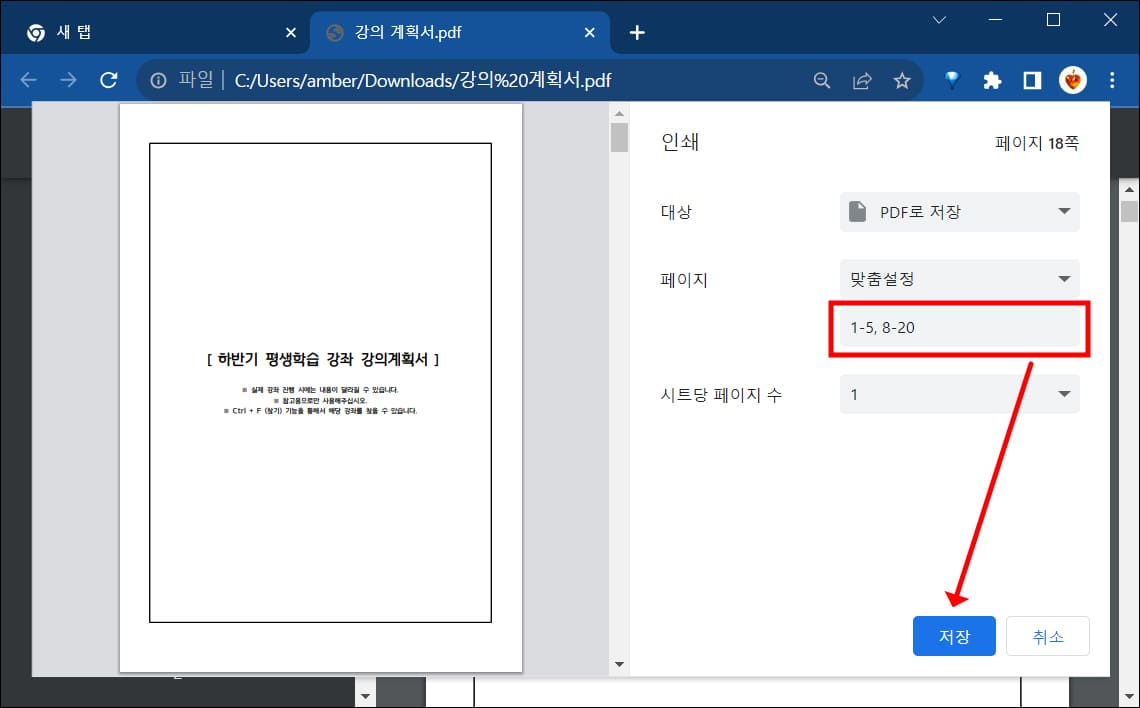The image size is (1140, 708).
Task: Open Chrome's side panel icon
Action: 1032,80
